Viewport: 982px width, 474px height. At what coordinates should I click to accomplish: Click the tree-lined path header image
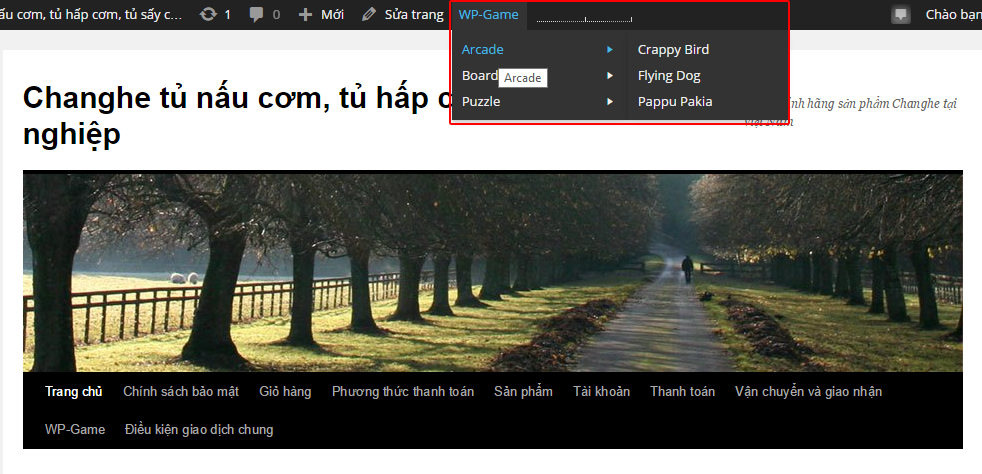[493, 272]
